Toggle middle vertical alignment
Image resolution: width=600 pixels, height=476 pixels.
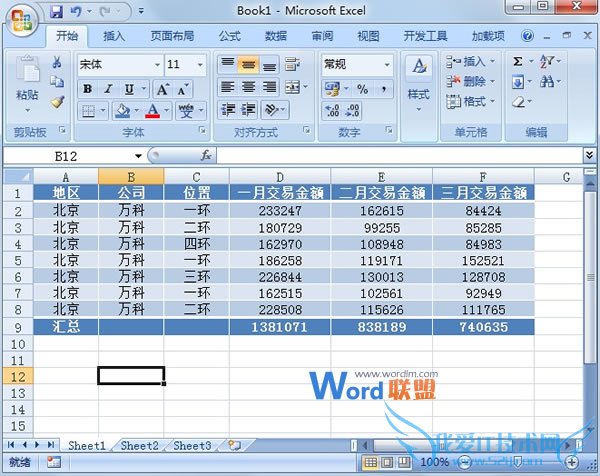249,64
